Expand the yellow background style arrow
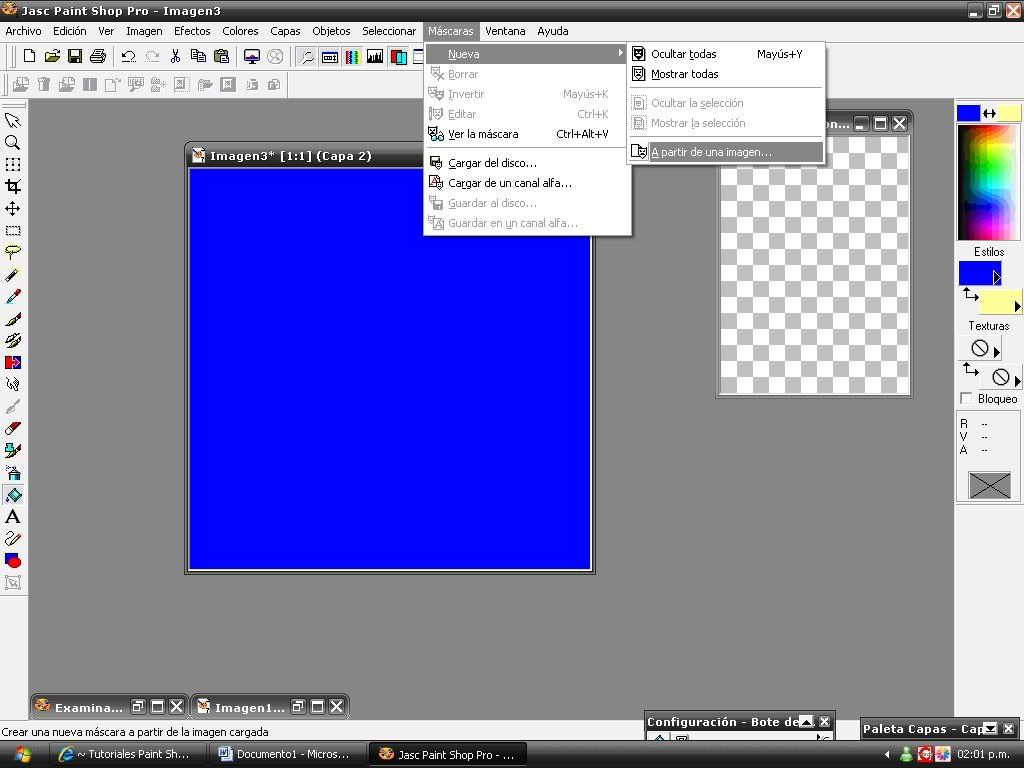Screen dimensions: 1024x768 tap(1018, 306)
